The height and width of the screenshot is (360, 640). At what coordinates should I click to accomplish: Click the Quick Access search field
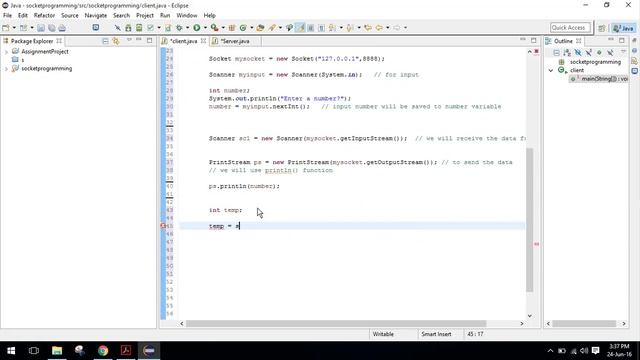[x=570, y=28]
